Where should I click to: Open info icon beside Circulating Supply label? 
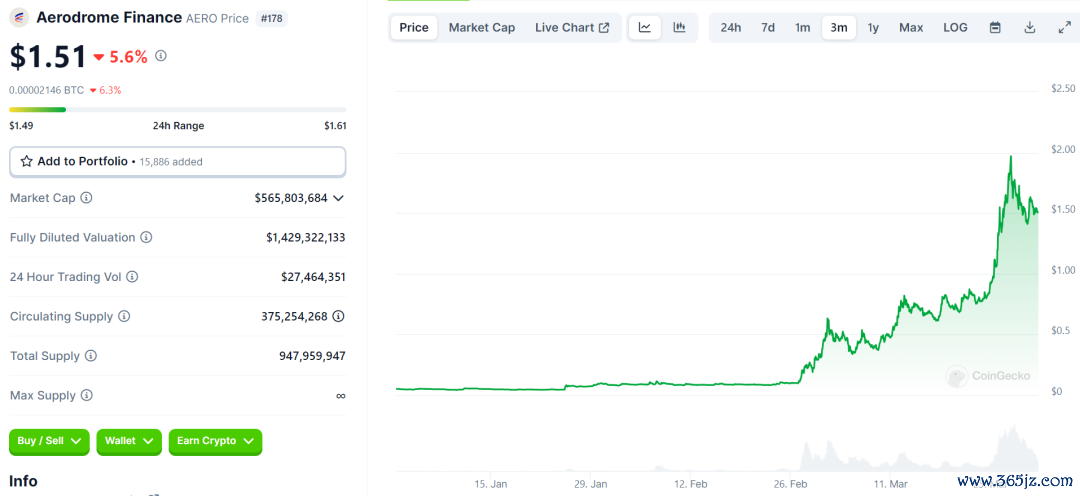pyautogui.click(x=124, y=316)
